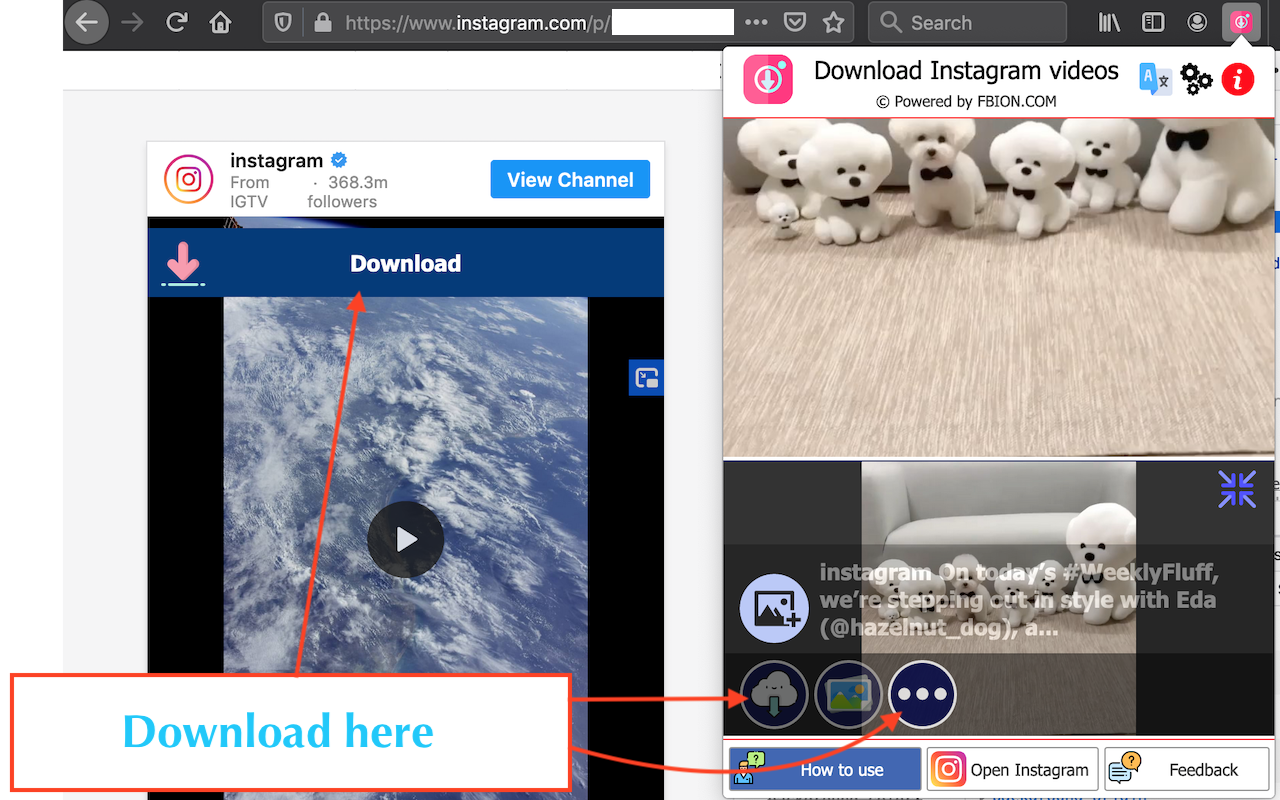The width and height of the screenshot is (1280, 800).
Task: Click the picture-in-picture icon on video
Action: click(647, 378)
